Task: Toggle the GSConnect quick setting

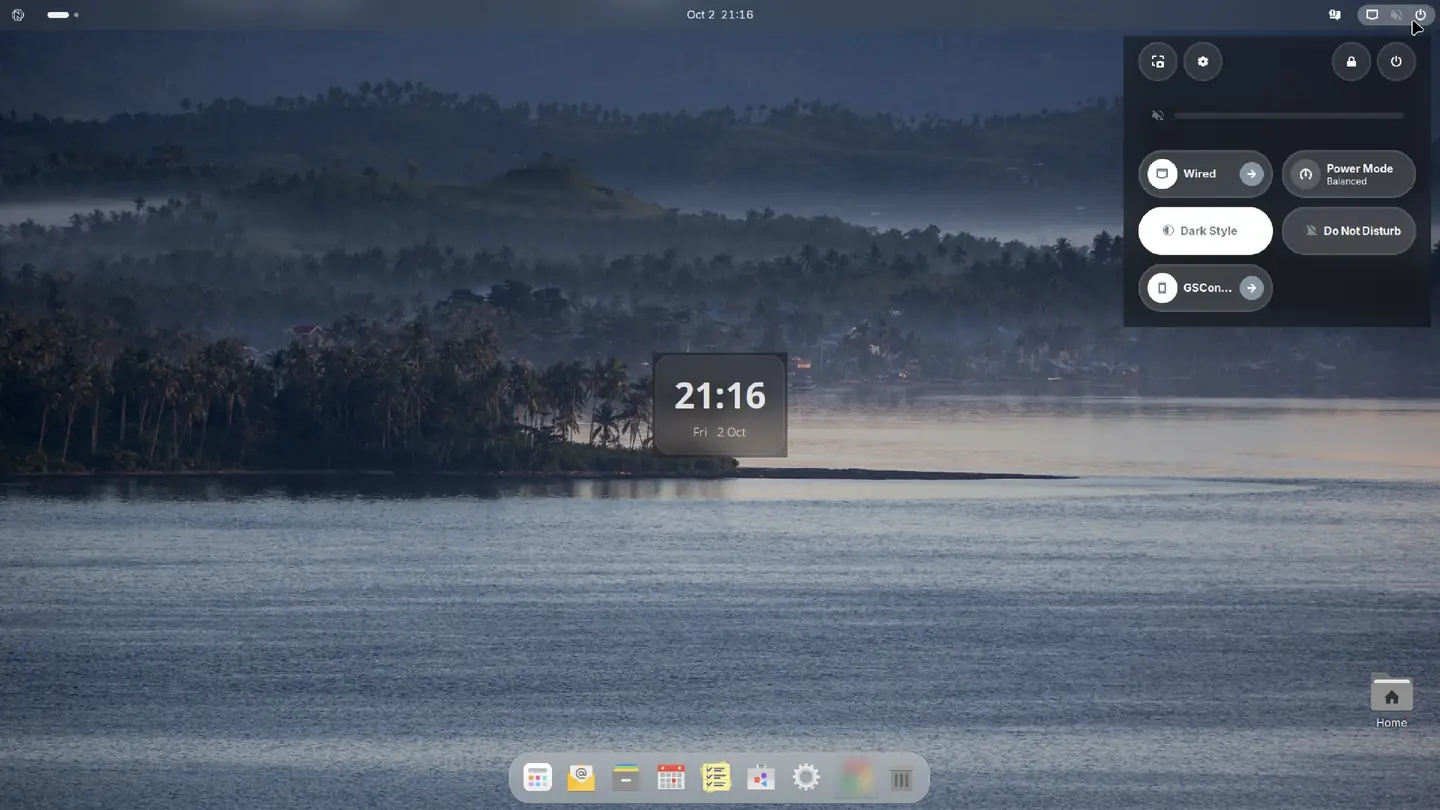Action: [x=1189, y=288]
